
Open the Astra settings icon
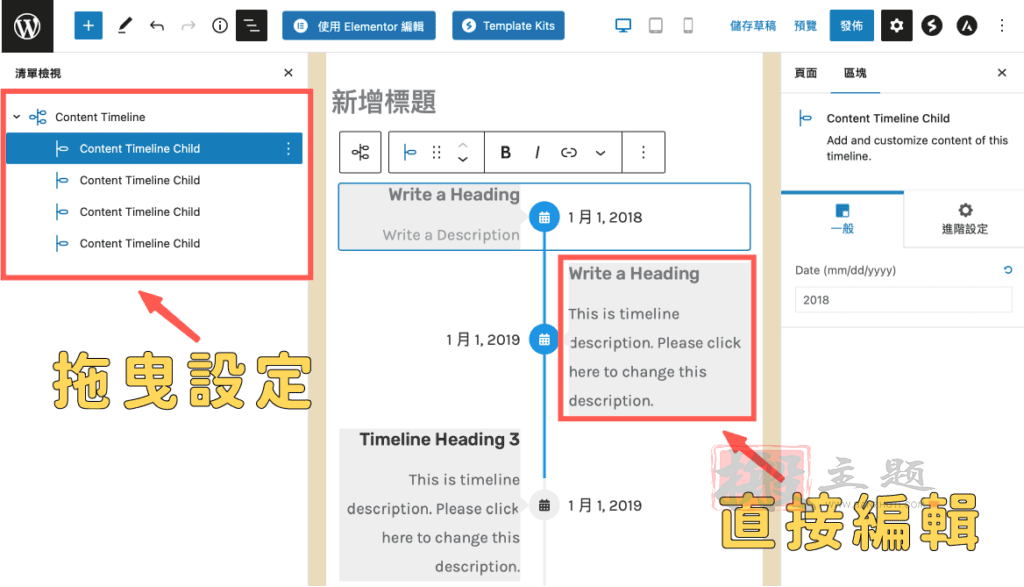click(967, 26)
